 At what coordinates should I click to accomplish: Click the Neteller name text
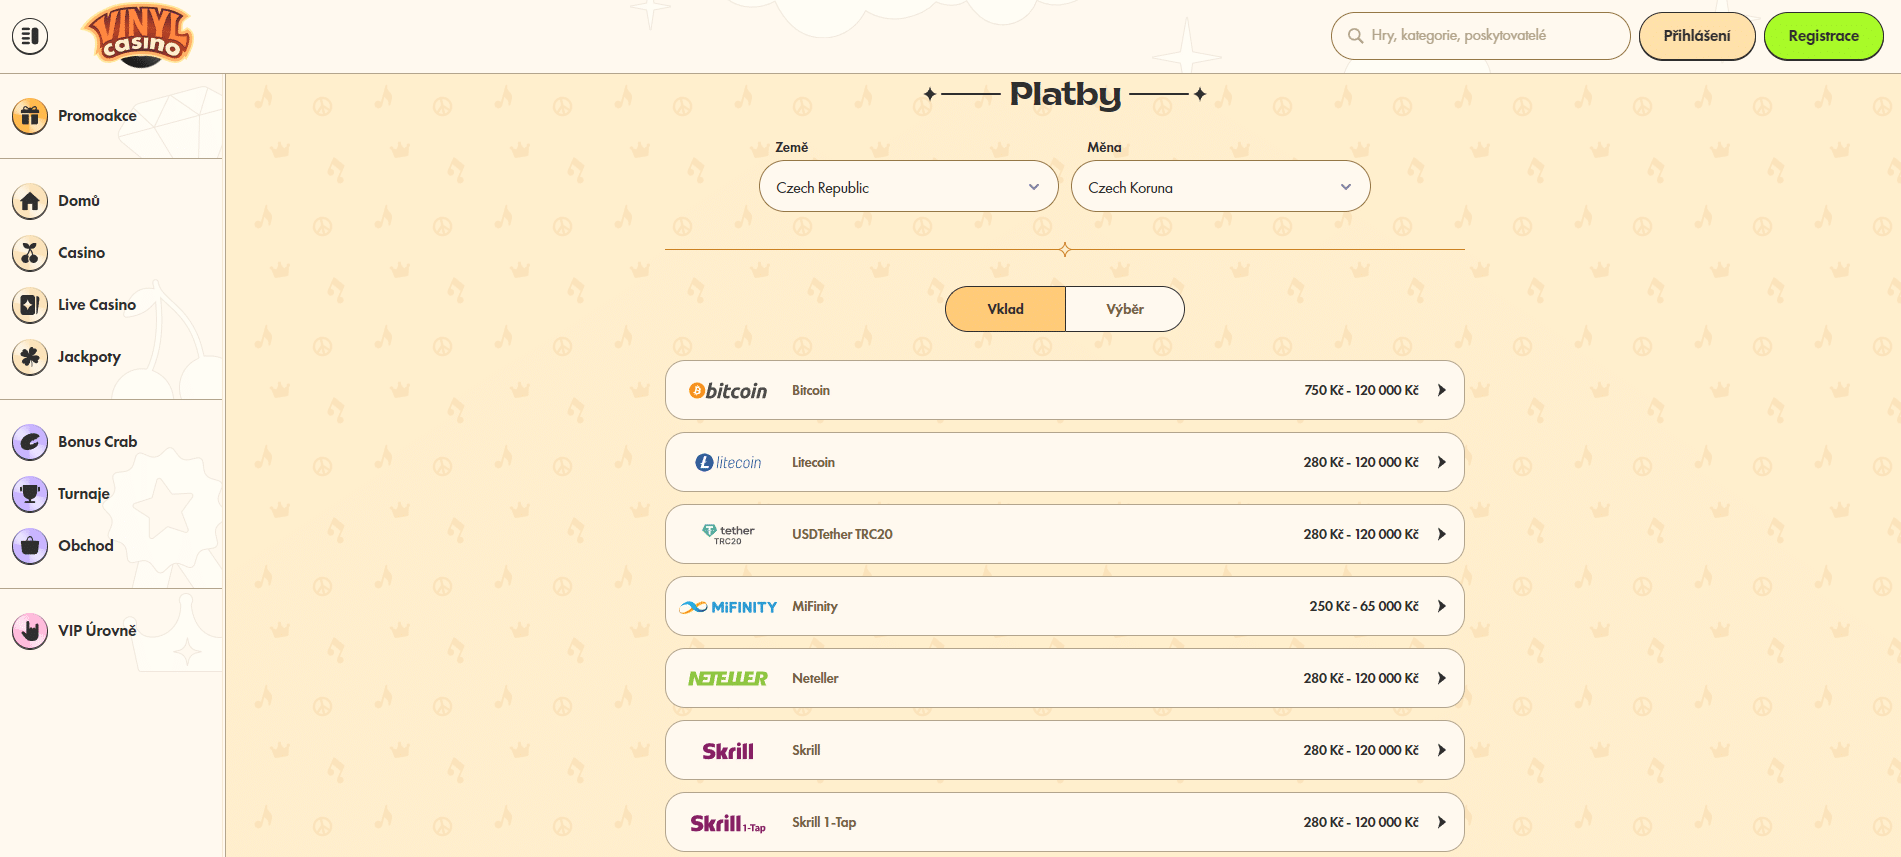[x=815, y=678]
